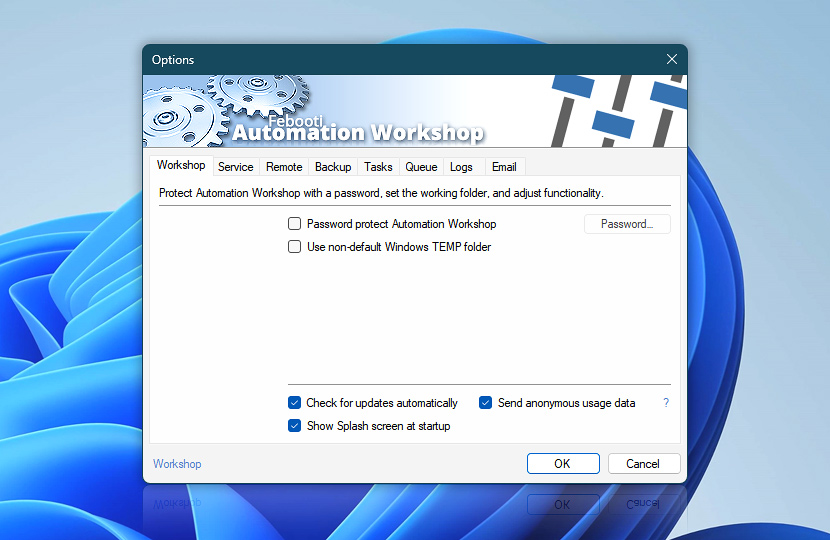Go to the Backup tab
The image size is (830, 540).
point(333,167)
